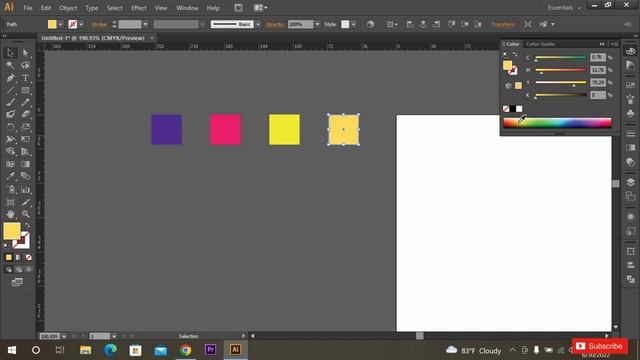This screenshot has height=360, width=640.
Task: Open the stroke color dropdown in control bar
Action: click(x=81, y=24)
